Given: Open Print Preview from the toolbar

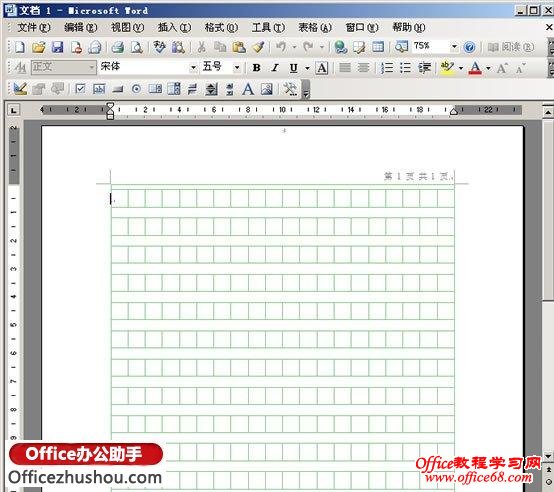Looking at the screenshot, I should (x=136, y=47).
